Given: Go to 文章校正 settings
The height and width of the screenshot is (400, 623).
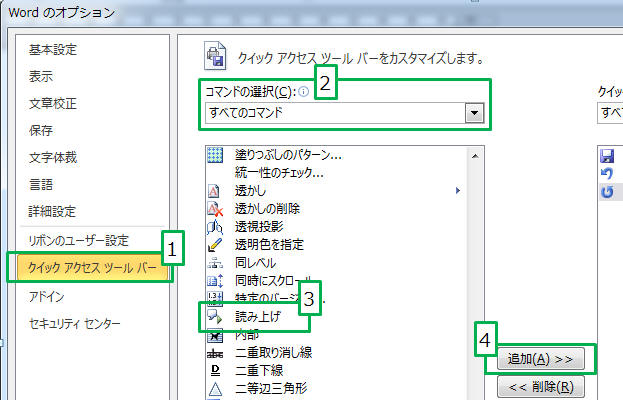Looking at the screenshot, I should point(52,103).
